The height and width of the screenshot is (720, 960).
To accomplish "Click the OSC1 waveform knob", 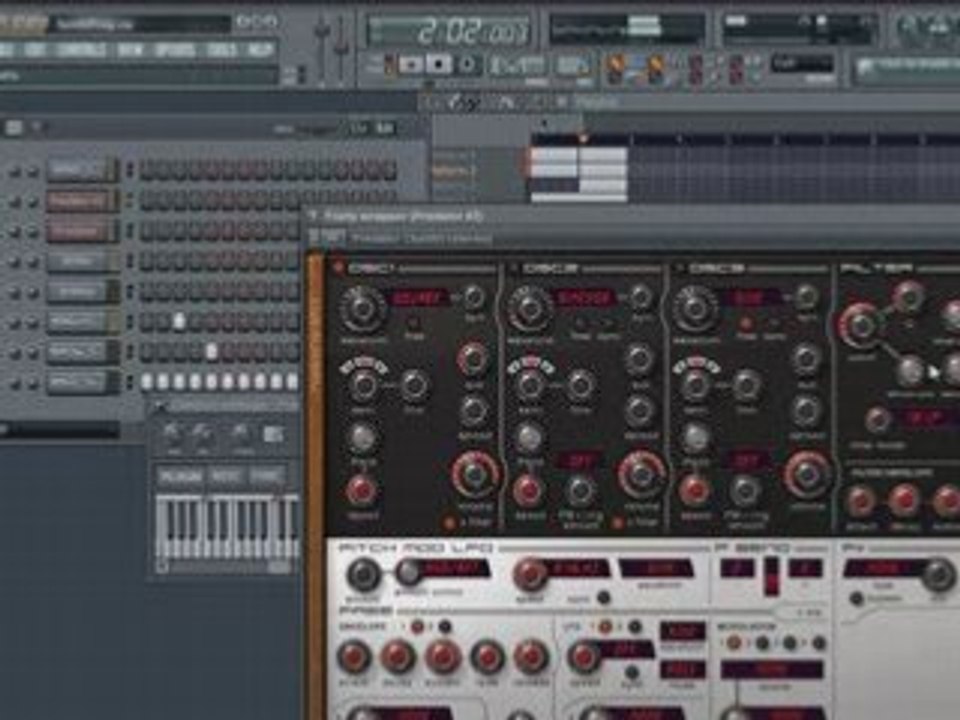I will pyautogui.click(x=362, y=308).
